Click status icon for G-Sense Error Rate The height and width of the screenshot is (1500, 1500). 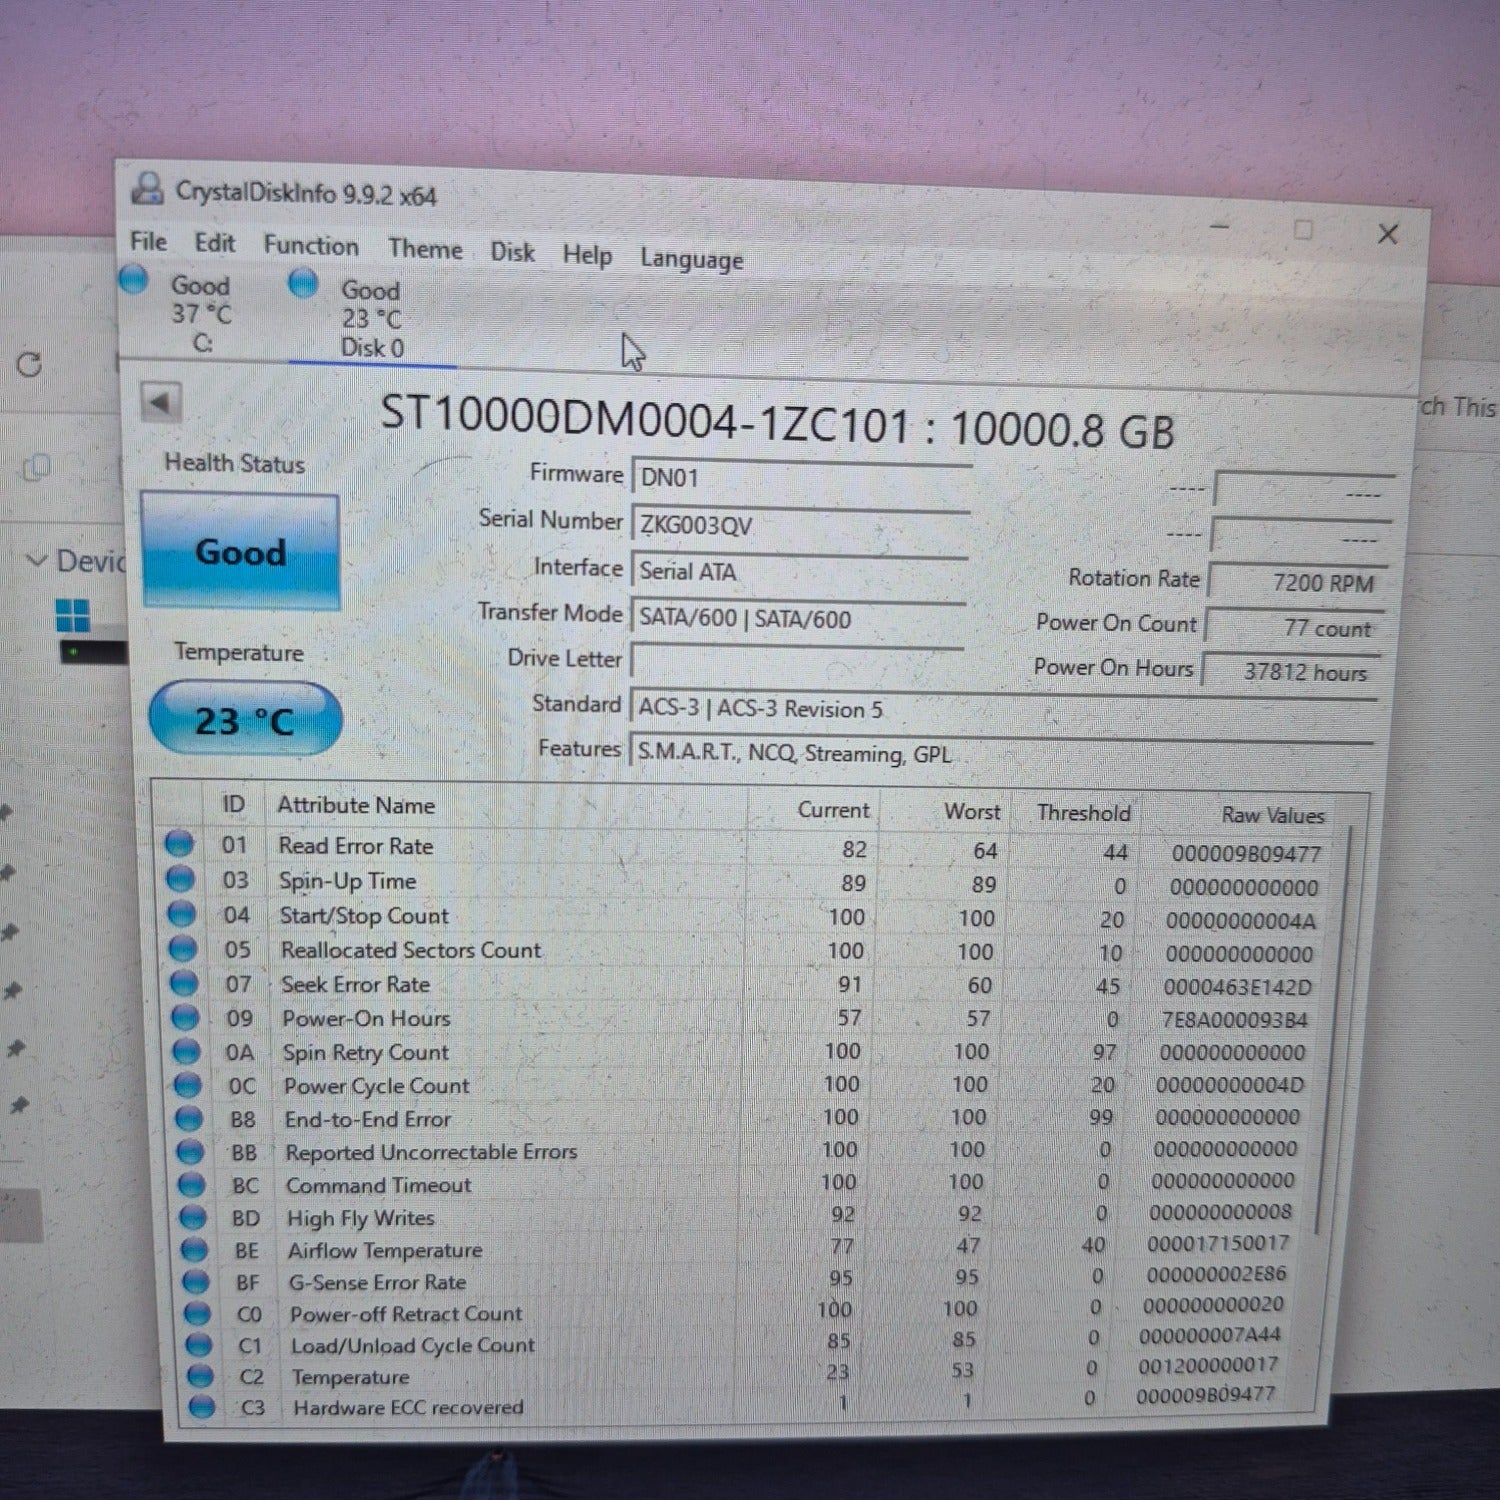point(196,1281)
